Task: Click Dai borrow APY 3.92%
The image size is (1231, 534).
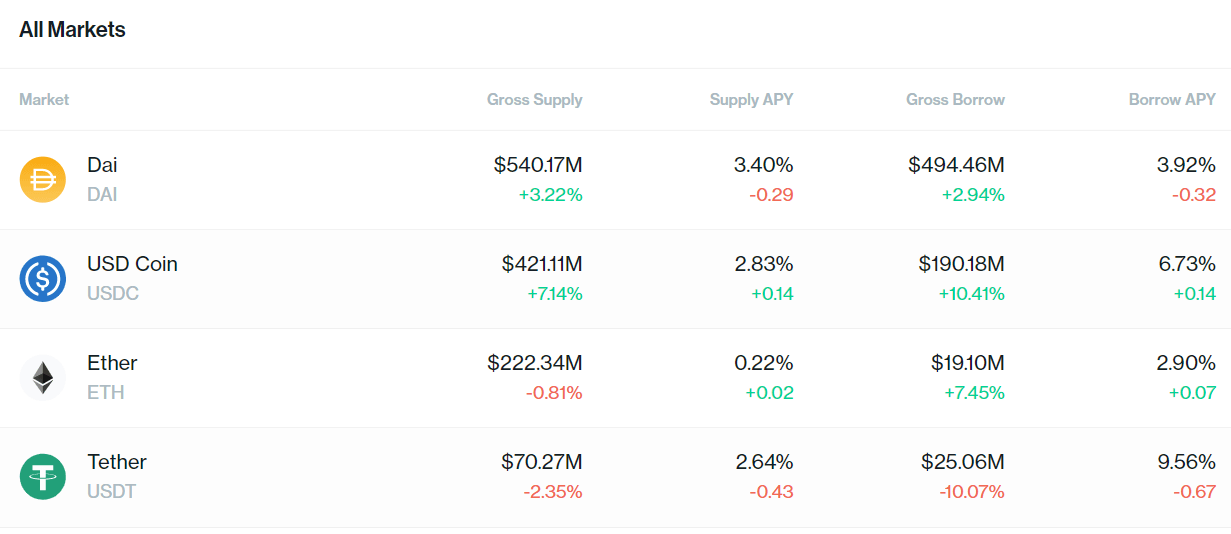Action: click(x=1186, y=165)
